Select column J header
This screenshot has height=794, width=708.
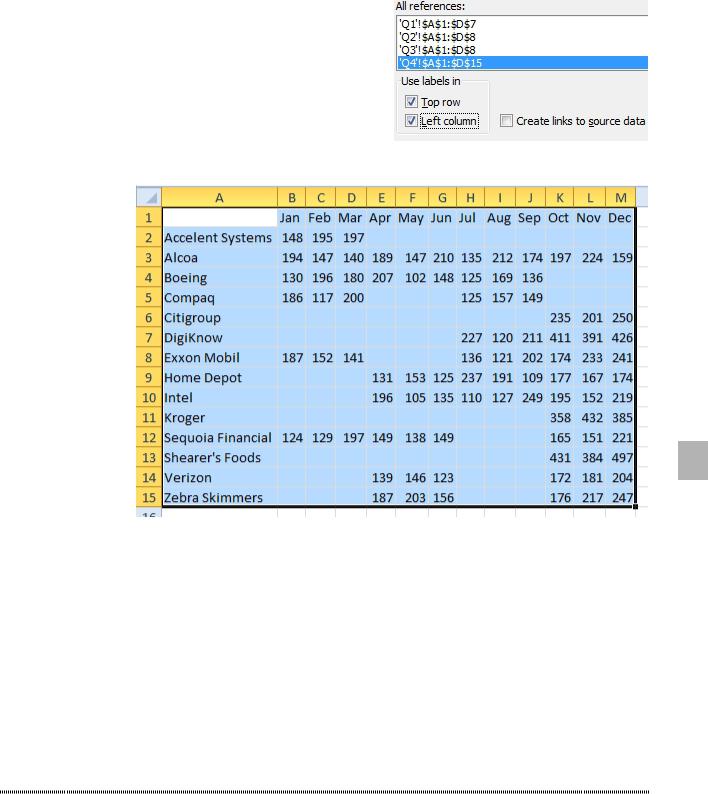click(x=530, y=197)
